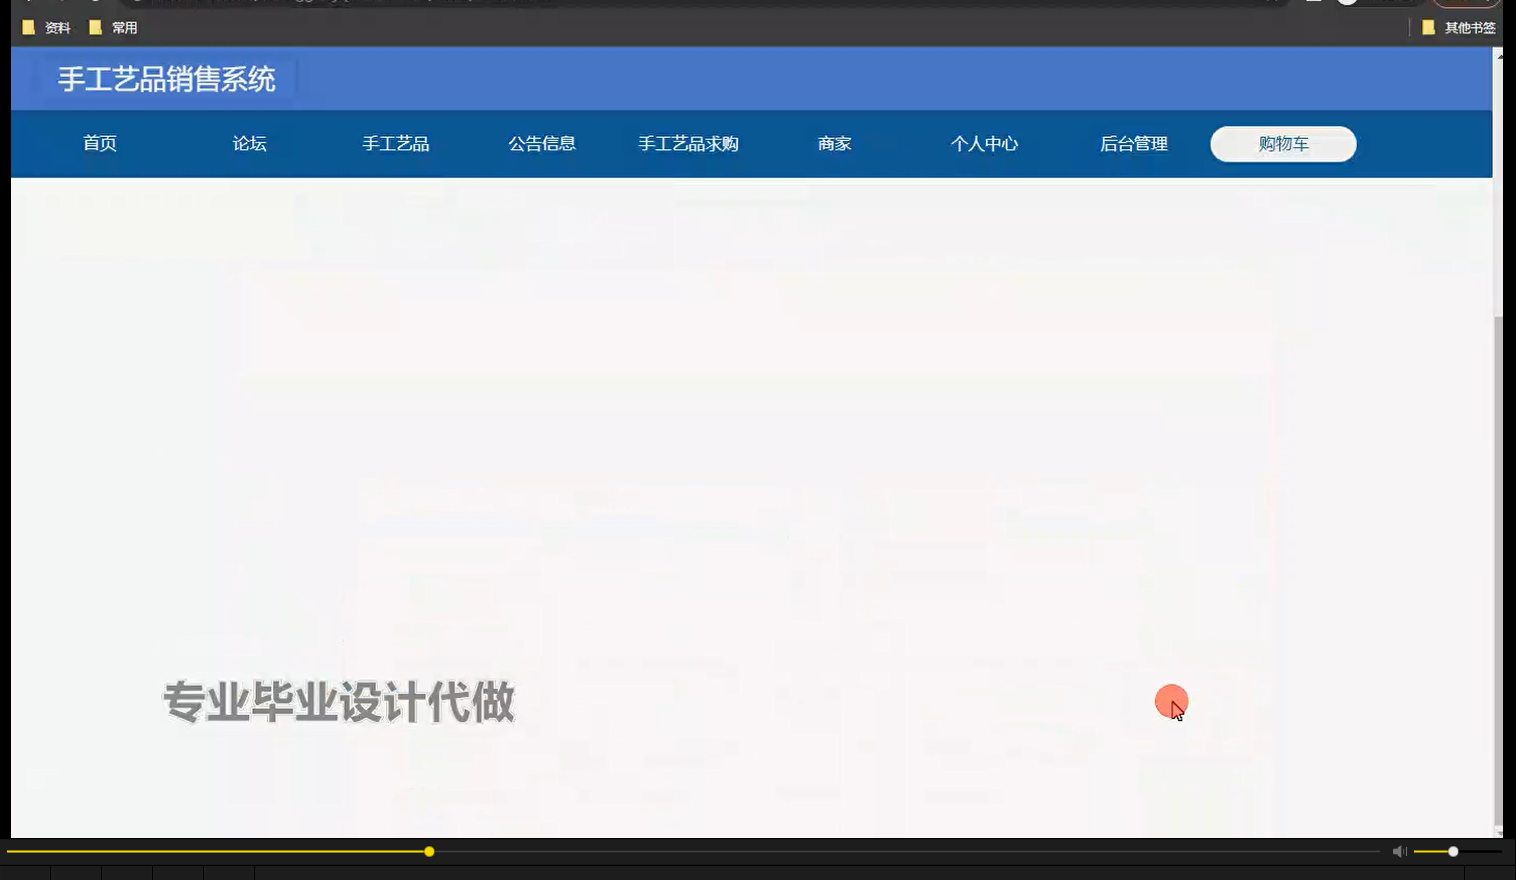
Task: Open the 公告信息 section
Action: (x=542, y=143)
